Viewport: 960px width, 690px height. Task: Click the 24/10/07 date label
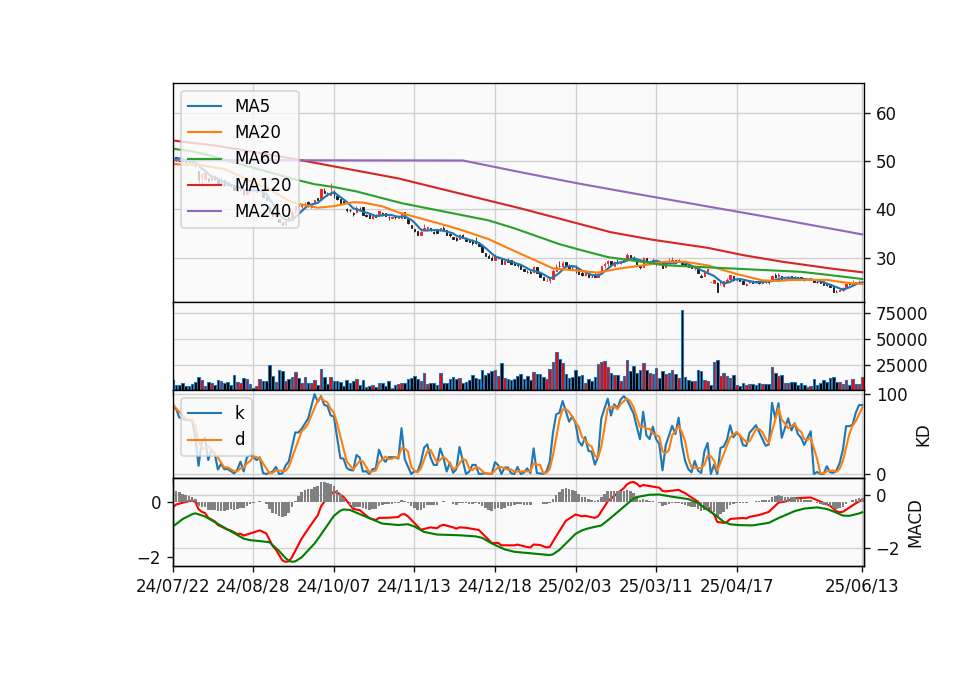(x=334, y=586)
